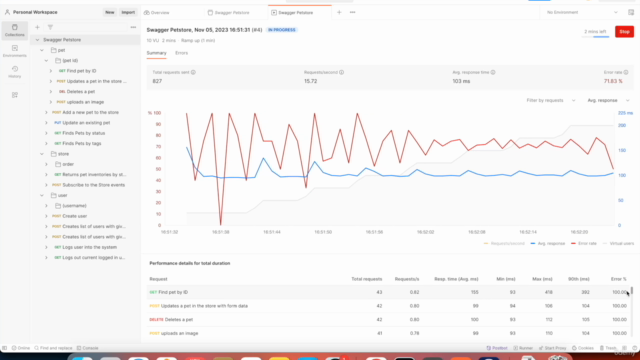Open Find and replace from status bar

53,348
